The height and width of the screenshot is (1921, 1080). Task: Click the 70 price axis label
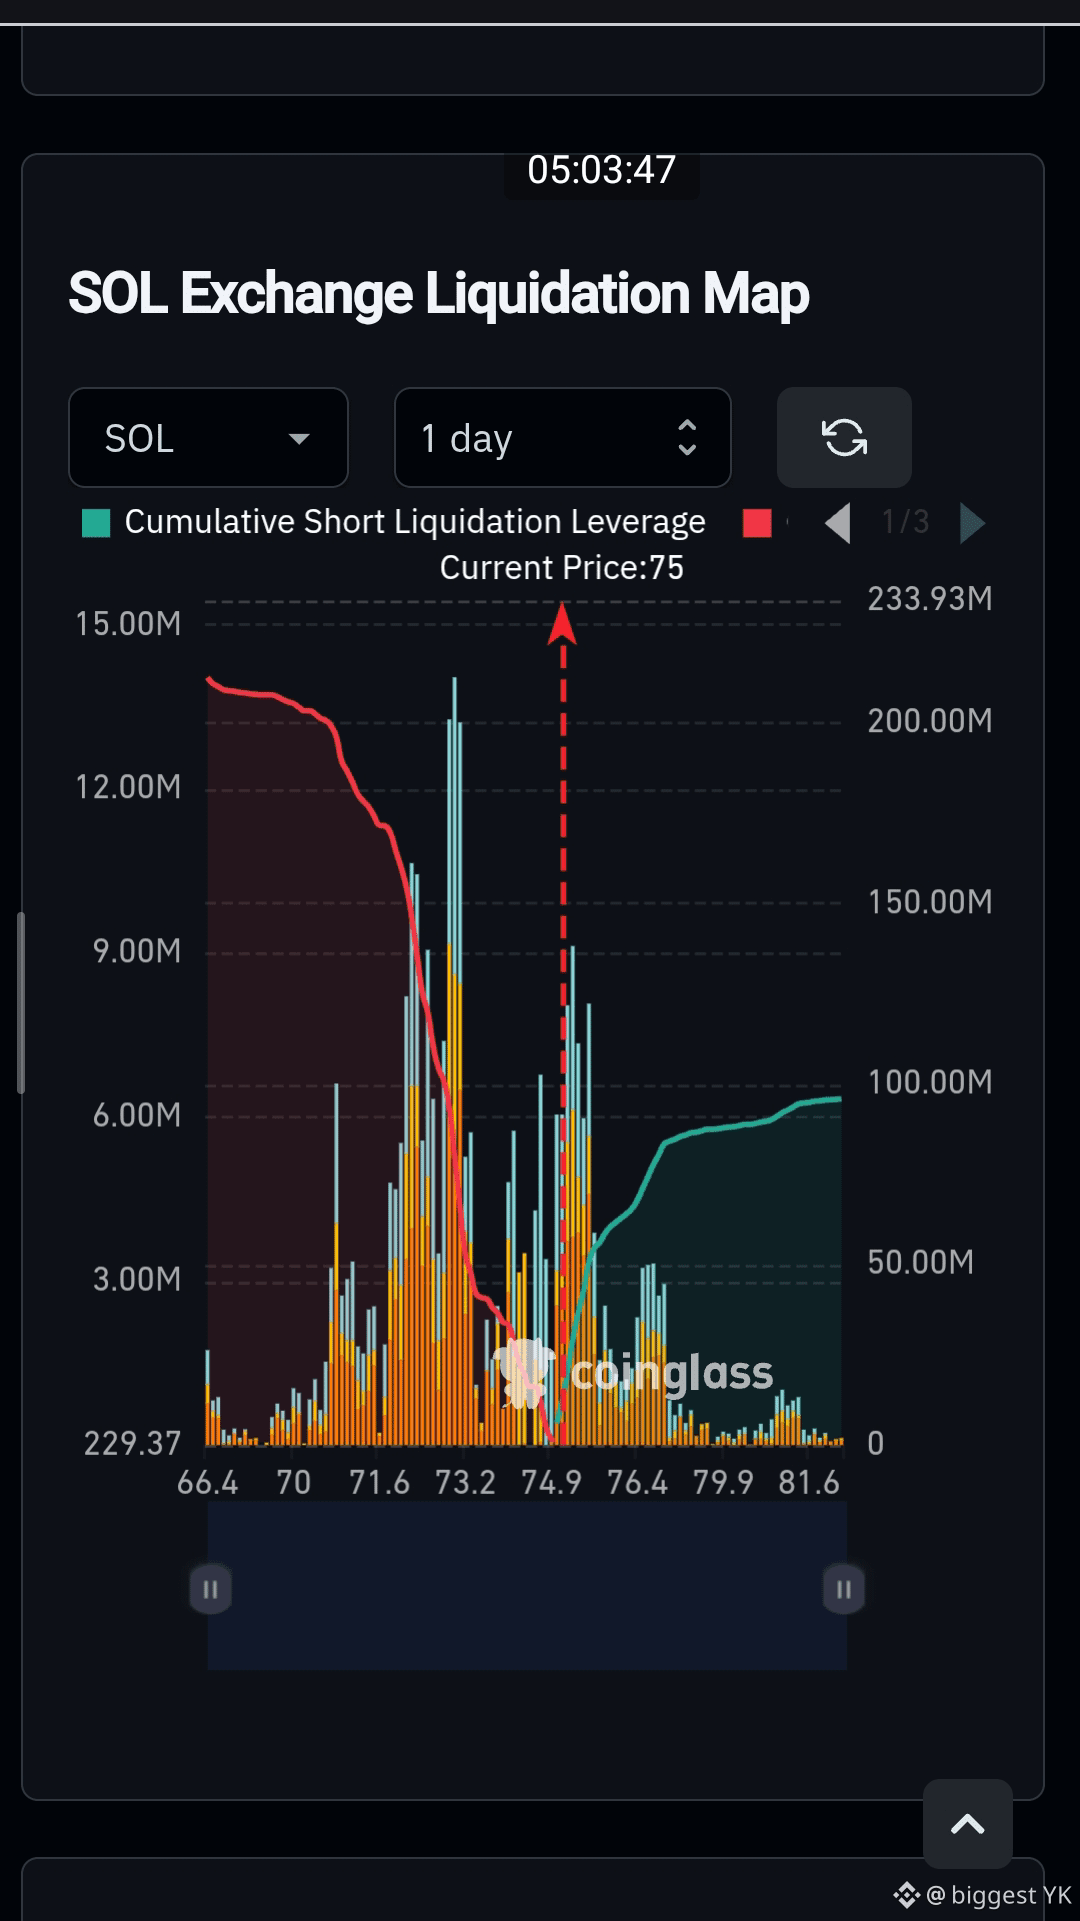point(294,1482)
